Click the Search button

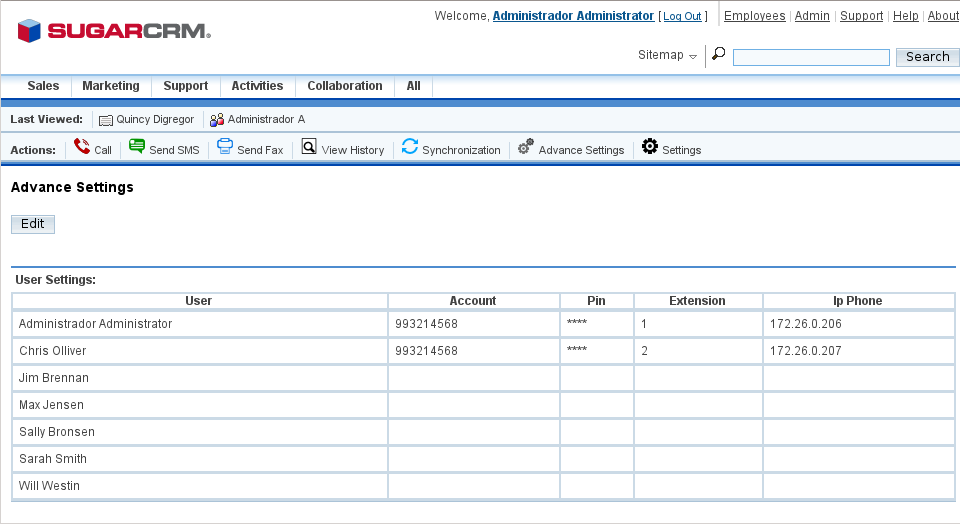coord(927,57)
